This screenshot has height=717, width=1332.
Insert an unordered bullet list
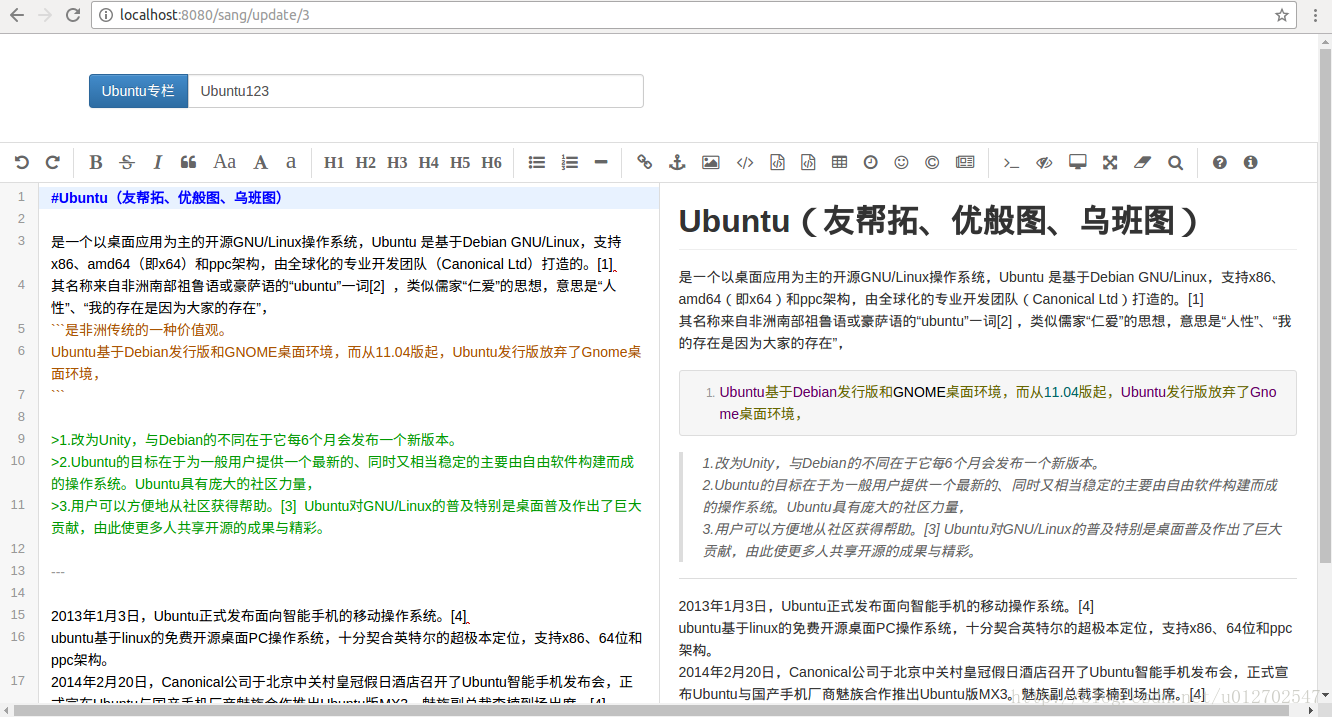pos(537,162)
